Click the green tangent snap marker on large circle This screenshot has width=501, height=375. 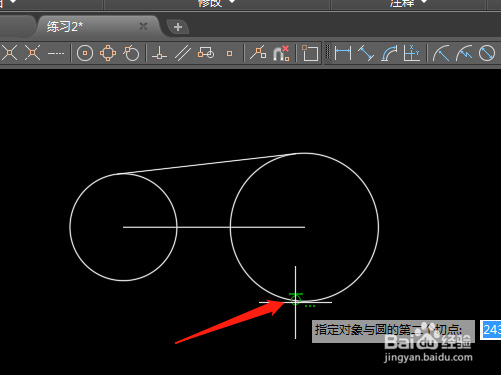pyautogui.click(x=296, y=299)
